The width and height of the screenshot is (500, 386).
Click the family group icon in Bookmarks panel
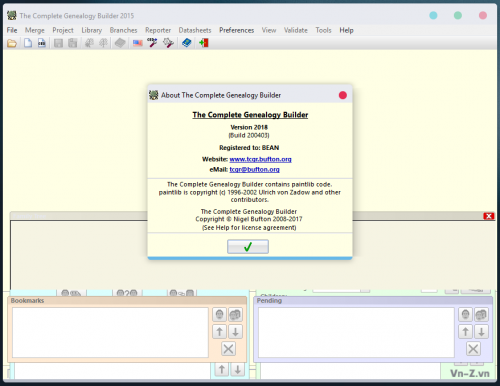[235, 314]
